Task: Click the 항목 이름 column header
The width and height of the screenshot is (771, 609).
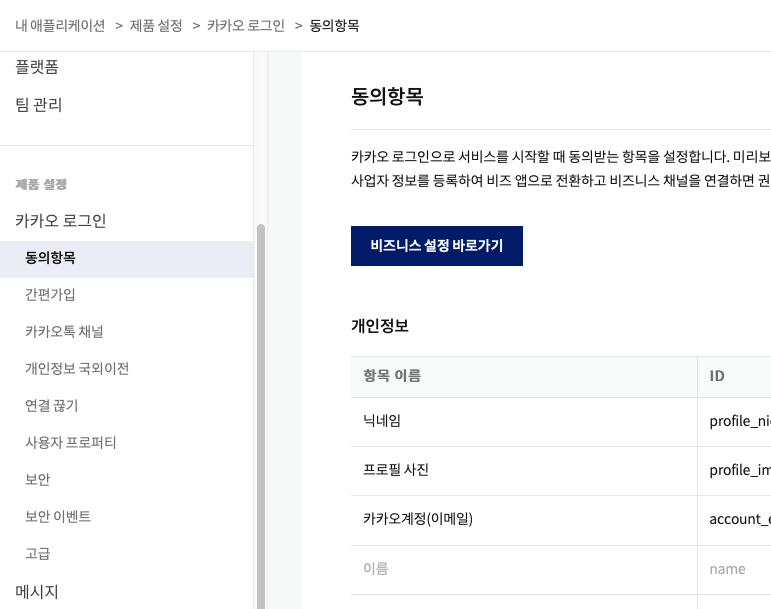Action: tap(524, 377)
